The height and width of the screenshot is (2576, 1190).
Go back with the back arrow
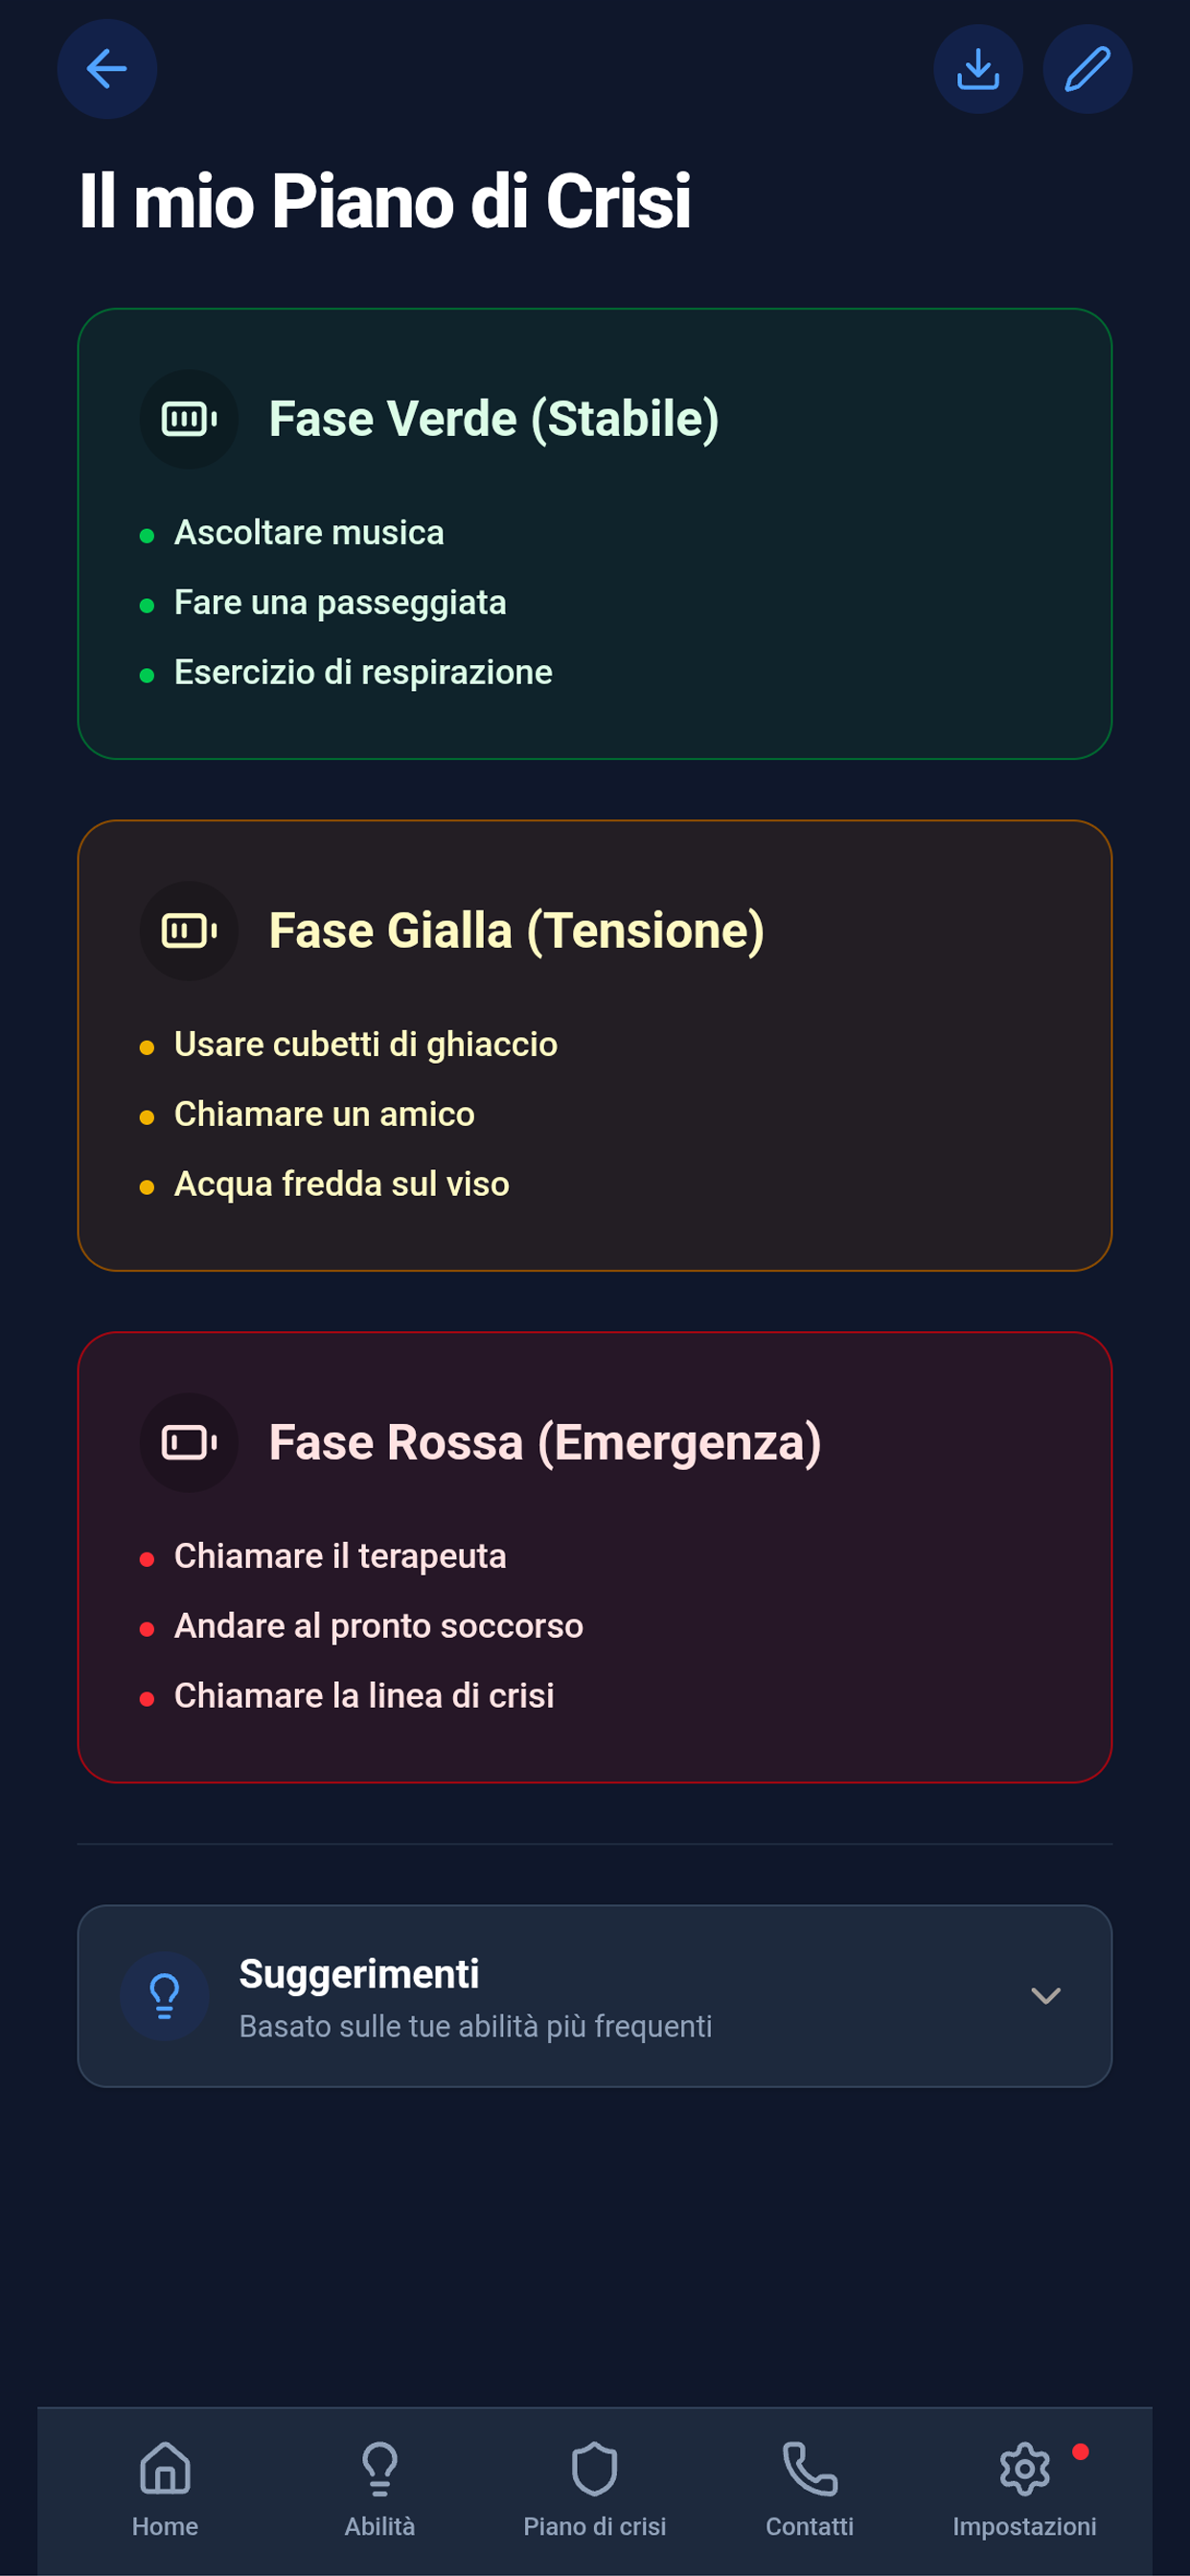click(107, 68)
